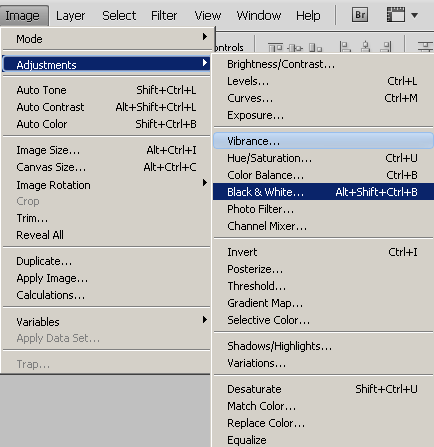Open the Help menu
The height and width of the screenshot is (447, 434).
308,16
